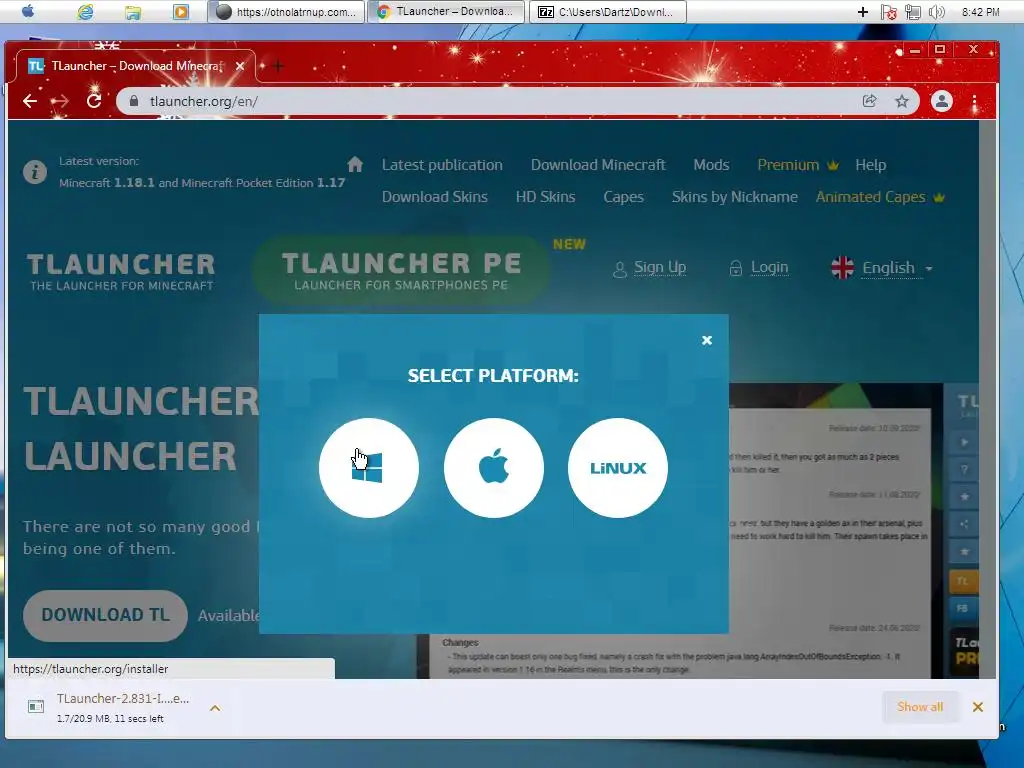
Task: Open Latest publication menu item
Action: point(442,165)
